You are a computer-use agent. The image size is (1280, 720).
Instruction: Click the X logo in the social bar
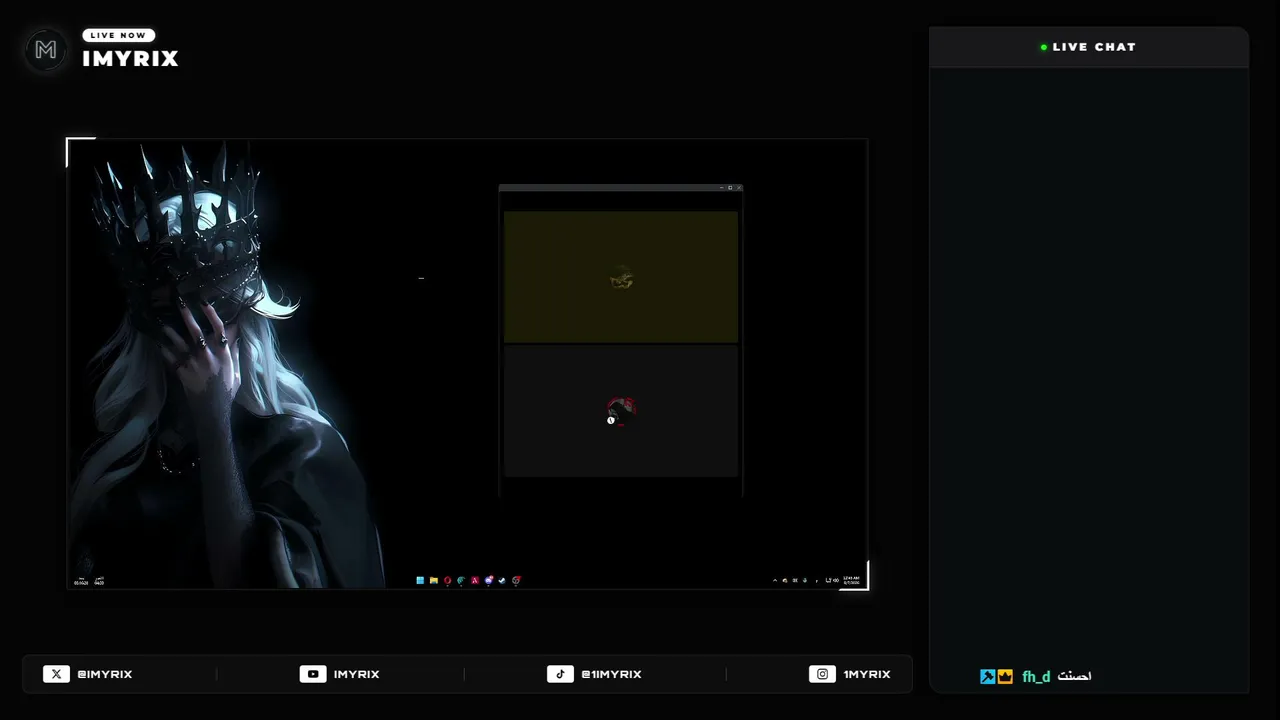(56, 674)
